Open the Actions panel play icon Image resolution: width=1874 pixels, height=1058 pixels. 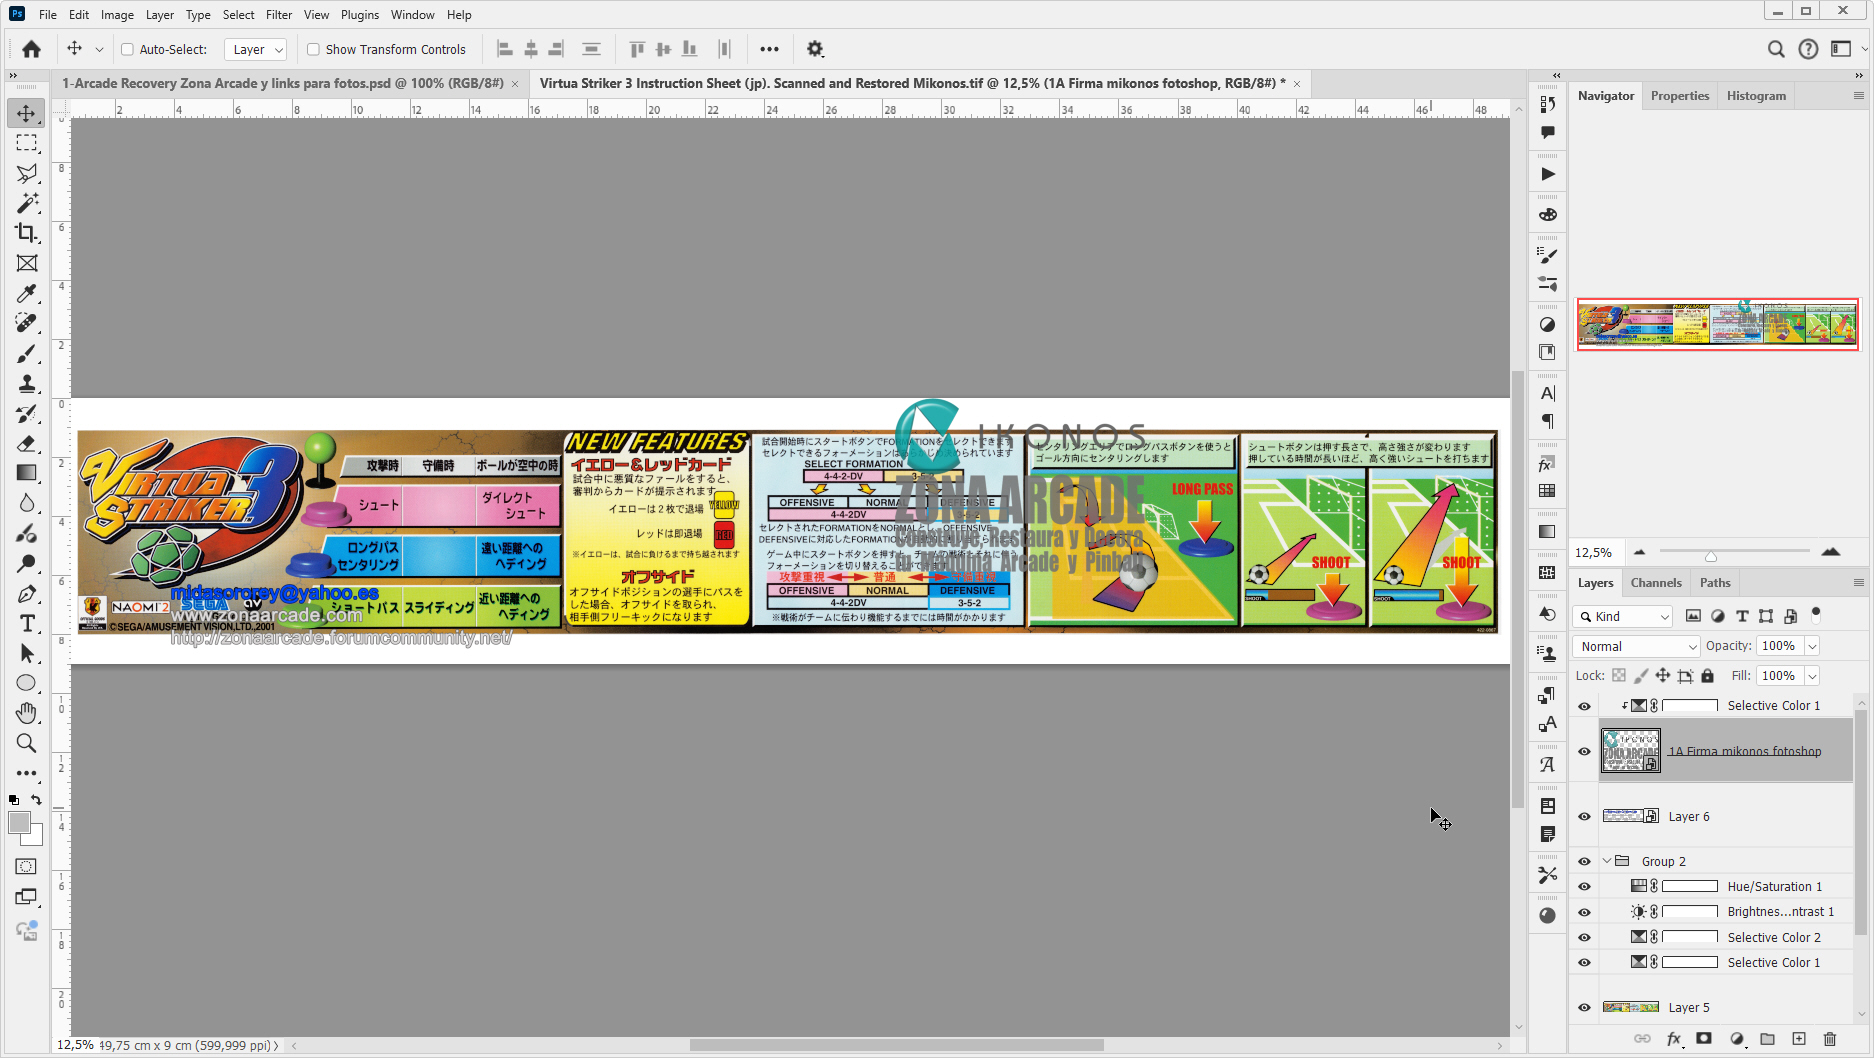[x=1548, y=174]
